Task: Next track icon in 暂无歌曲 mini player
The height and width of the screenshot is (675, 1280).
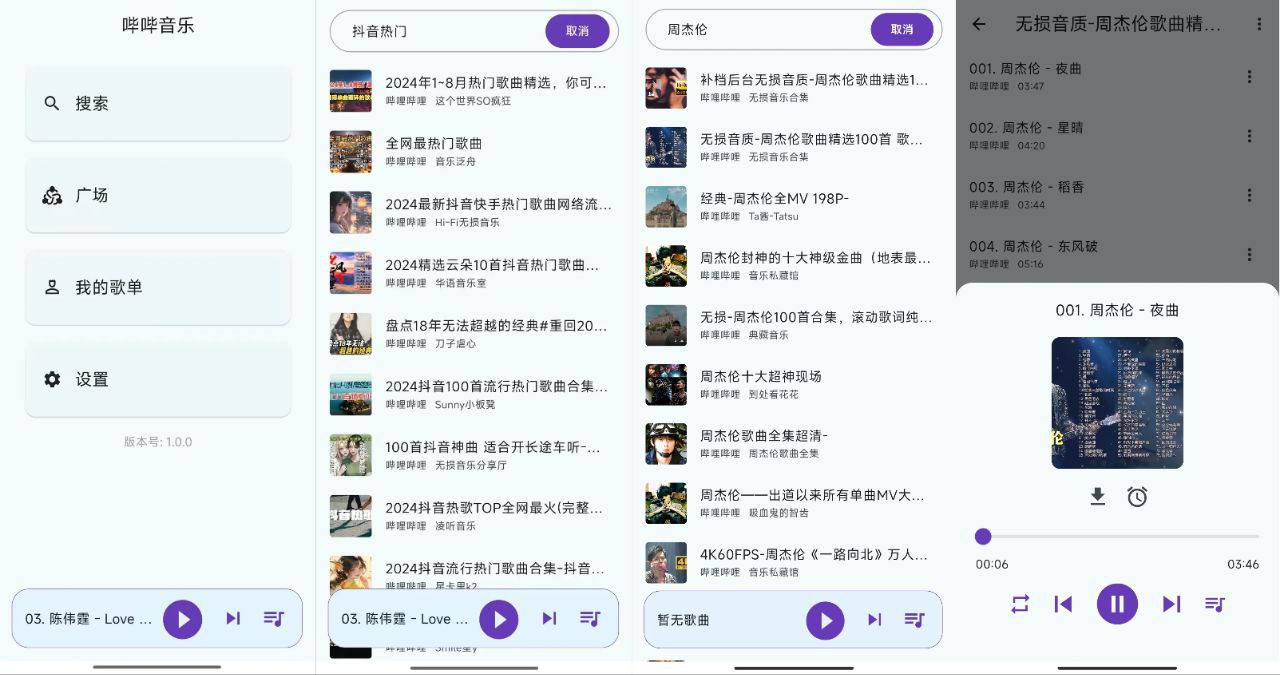Action: 874,620
